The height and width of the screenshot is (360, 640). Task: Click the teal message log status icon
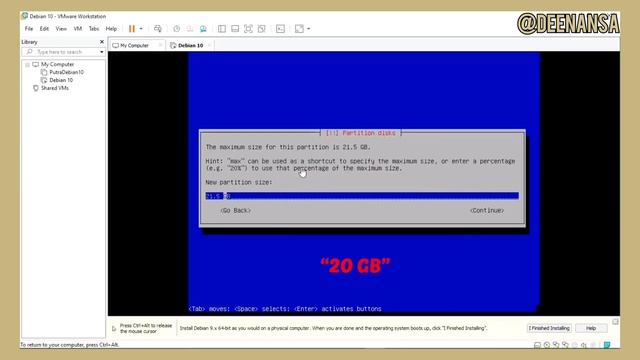[x=607, y=345]
